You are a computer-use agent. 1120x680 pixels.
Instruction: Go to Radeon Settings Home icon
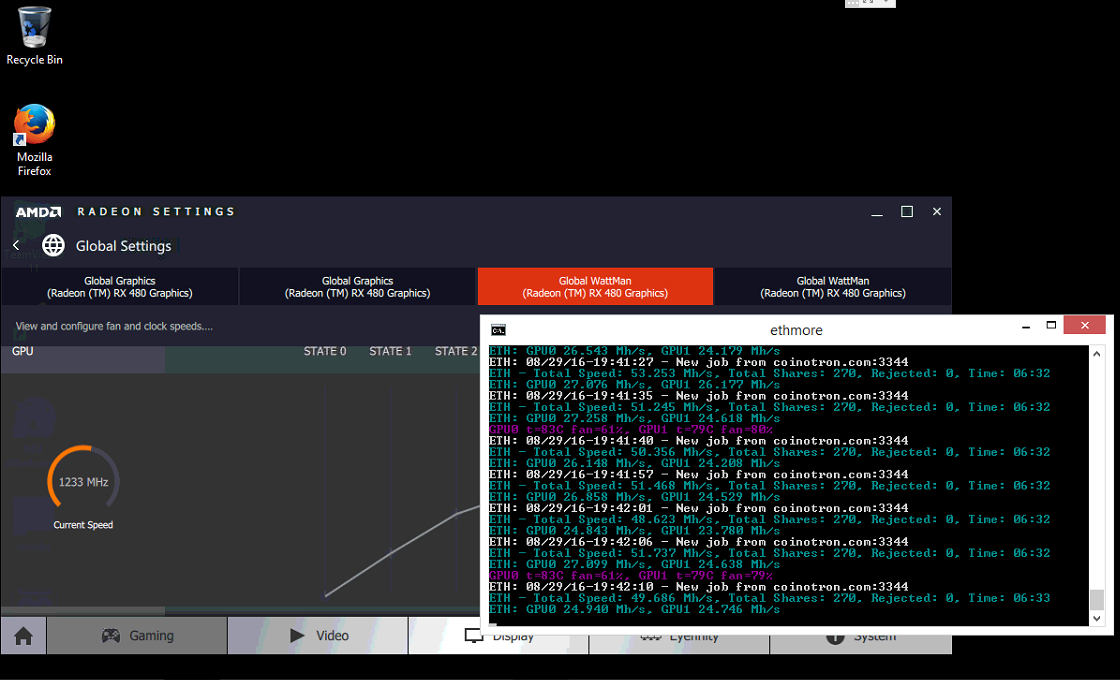(x=24, y=636)
